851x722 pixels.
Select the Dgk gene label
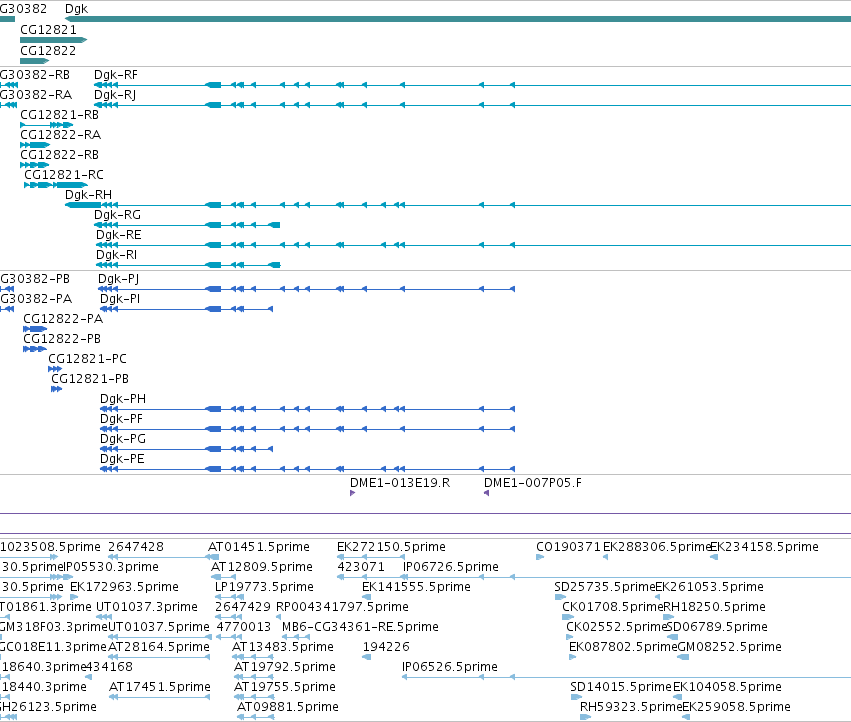[77, 9]
